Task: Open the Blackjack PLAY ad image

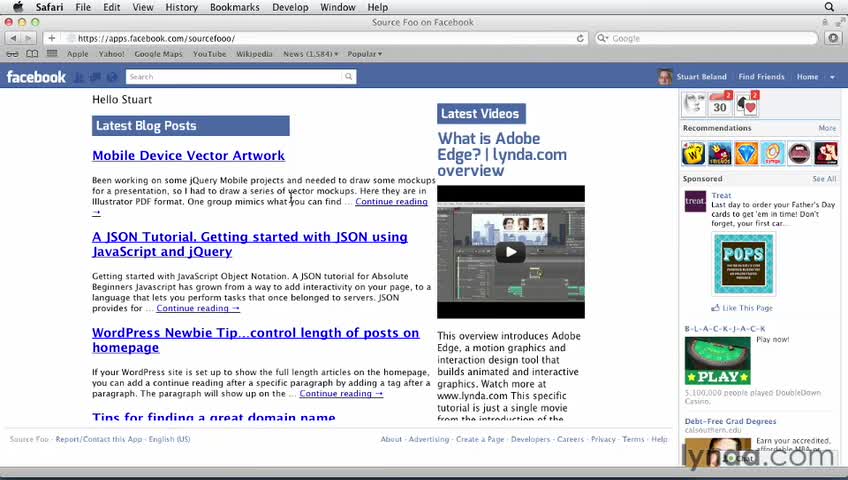Action: (x=718, y=361)
